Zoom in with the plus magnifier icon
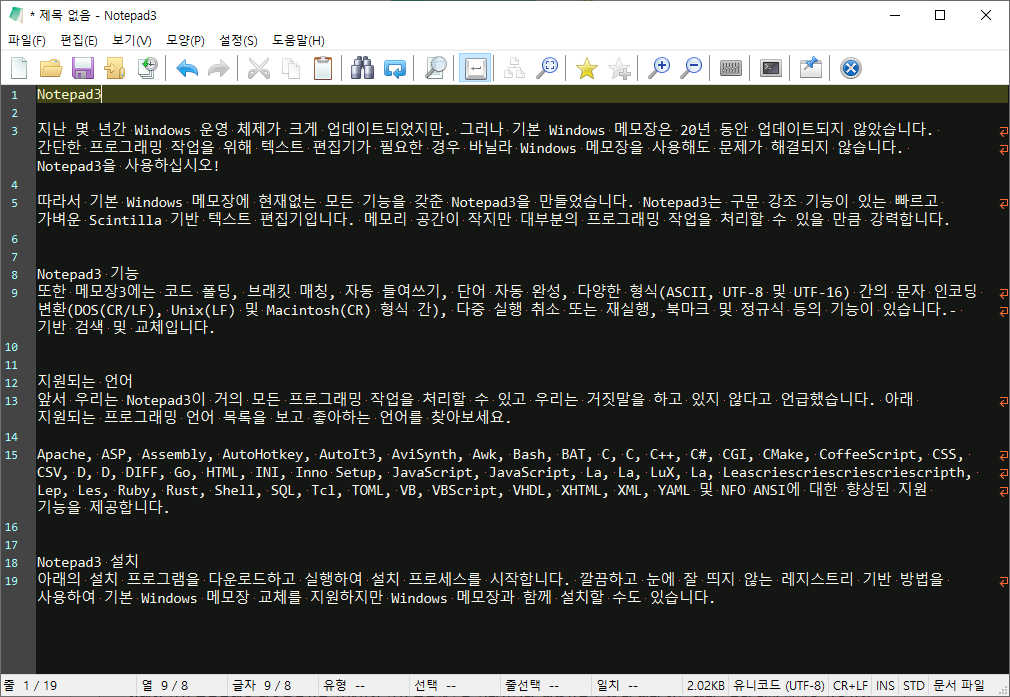 [x=659, y=68]
